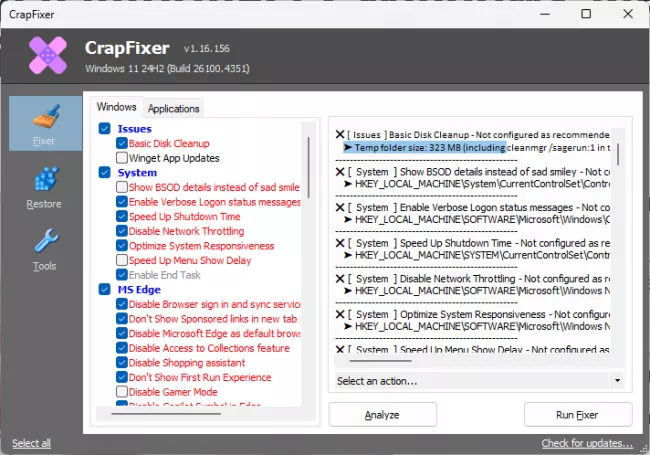Screen dimensions: 650x455
Task: Switch to the Windows tab
Action: click(116, 107)
